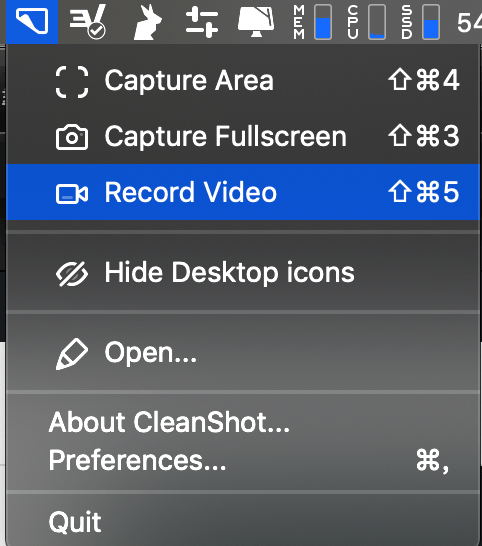Choose Capture Area from the menu
The height and width of the screenshot is (546, 482).
[x=243, y=81]
